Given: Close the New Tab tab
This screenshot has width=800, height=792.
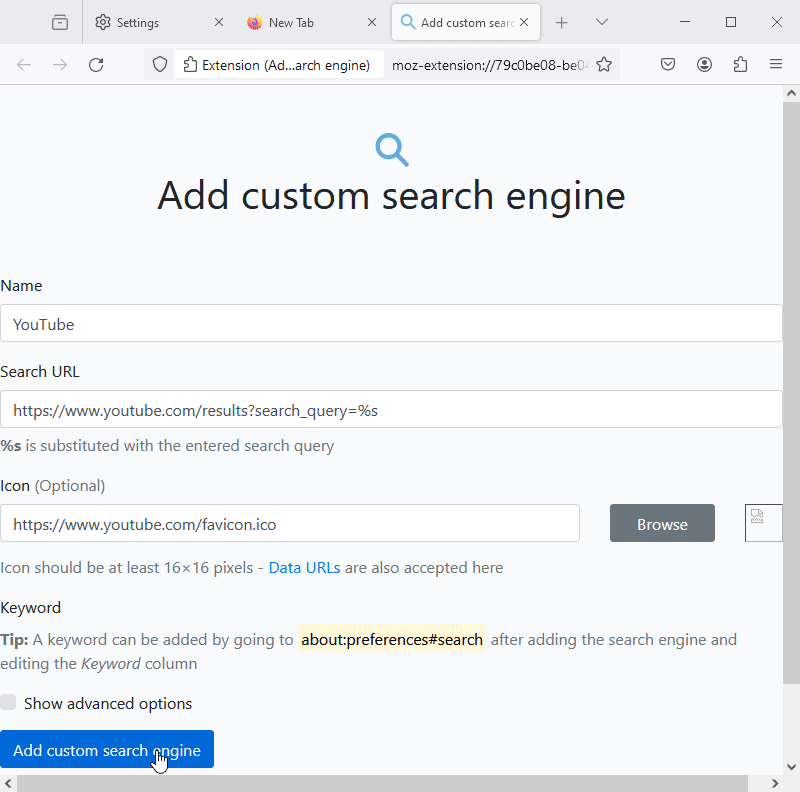Looking at the screenshot, I should pyautogui.click(x=372, y=22).
